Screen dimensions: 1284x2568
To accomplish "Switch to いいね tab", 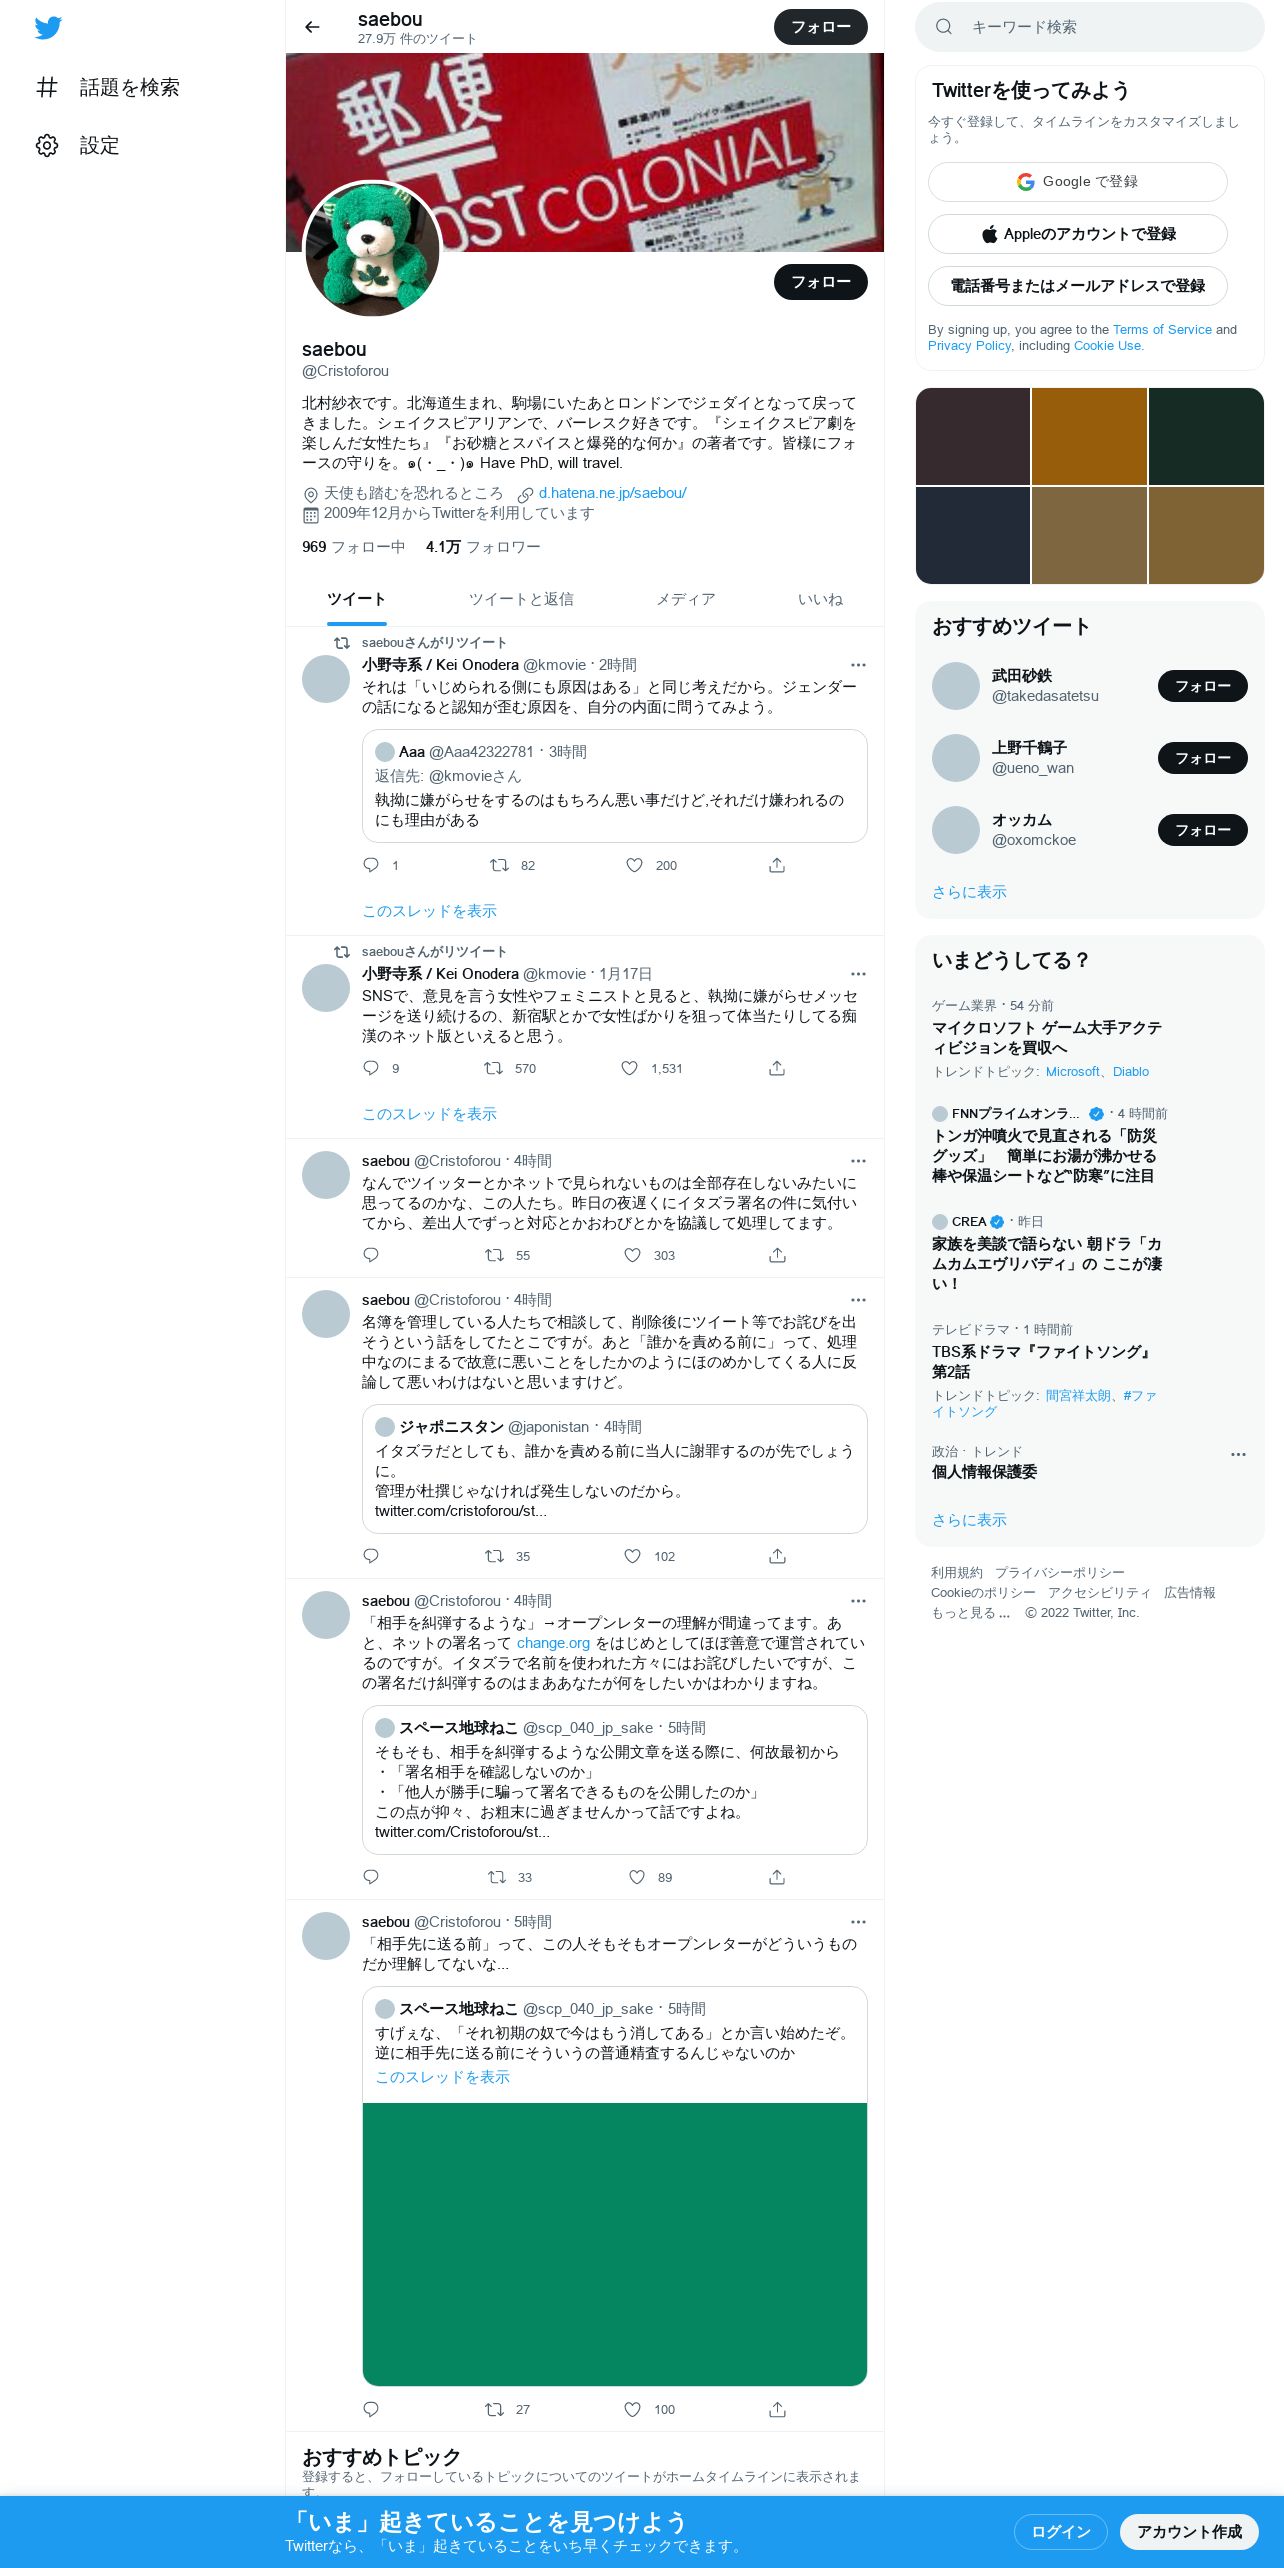I will [820, 599].
